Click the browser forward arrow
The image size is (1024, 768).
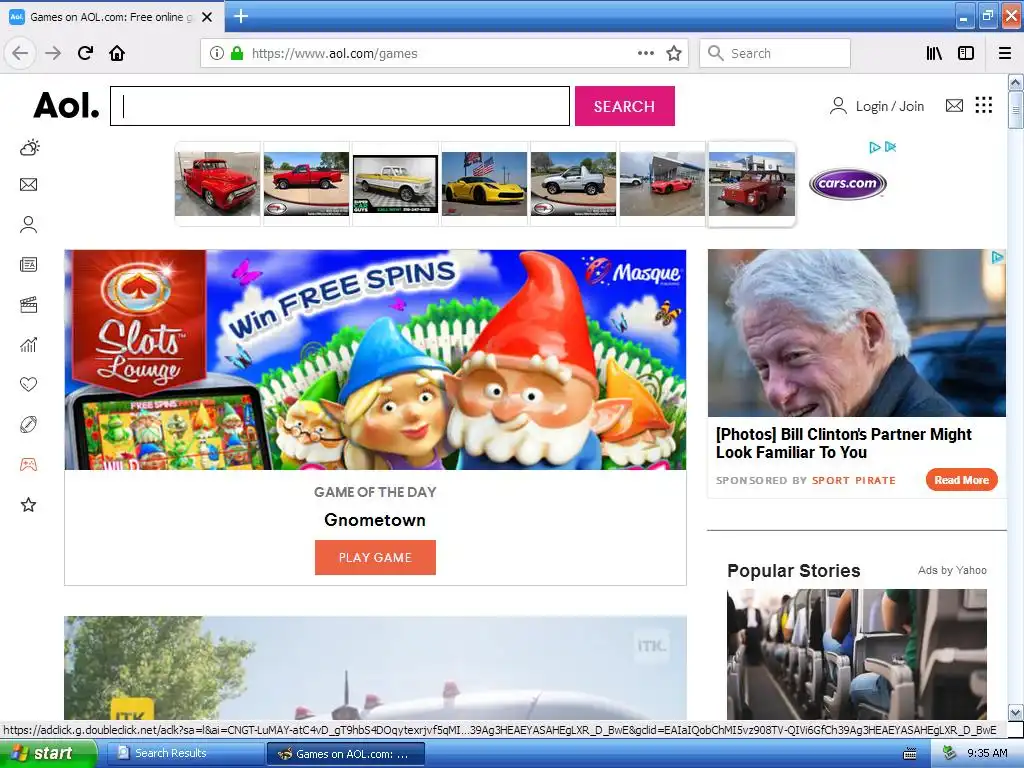click(x=53, y=53)
